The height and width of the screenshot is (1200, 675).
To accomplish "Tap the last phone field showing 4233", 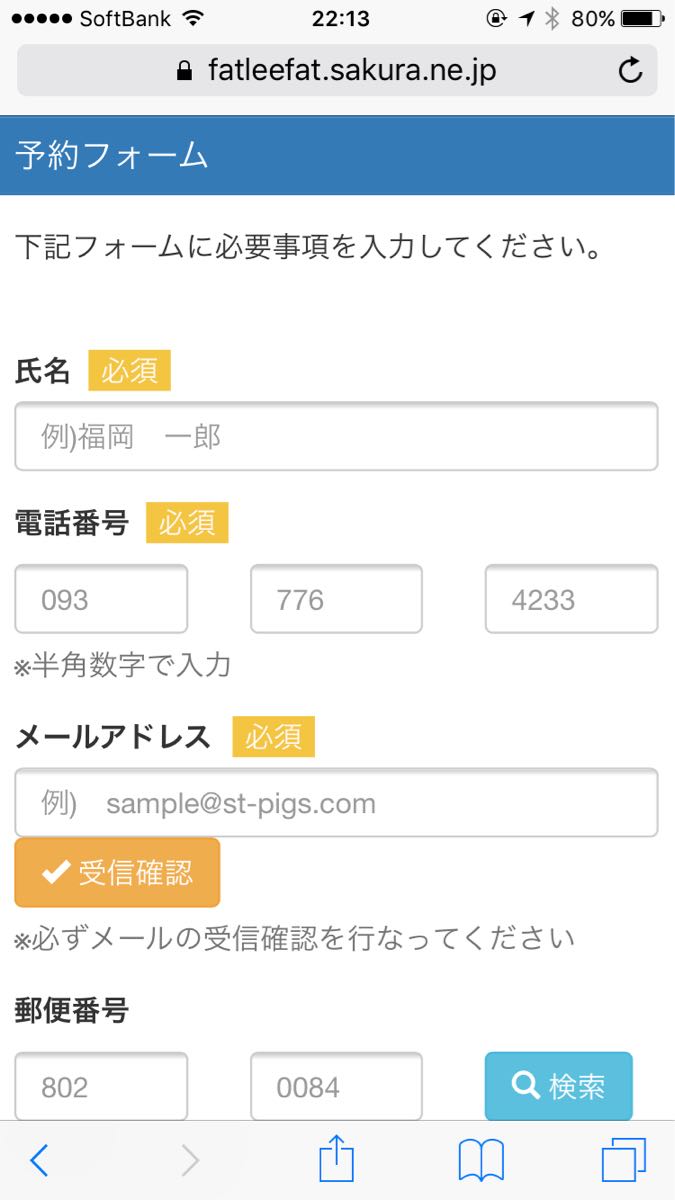I will (x=571, y=599).
